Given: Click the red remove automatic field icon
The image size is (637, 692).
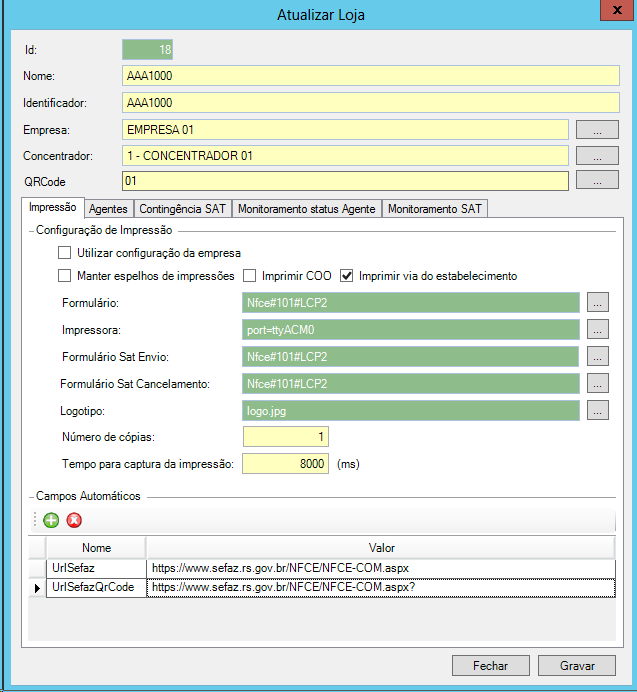Looking at the screenshot, I should pyautogui.click(x=74, y=520).
